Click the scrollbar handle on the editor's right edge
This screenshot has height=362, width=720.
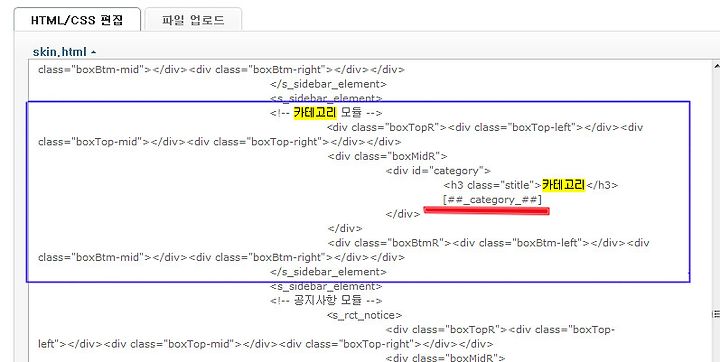(716, 314)
